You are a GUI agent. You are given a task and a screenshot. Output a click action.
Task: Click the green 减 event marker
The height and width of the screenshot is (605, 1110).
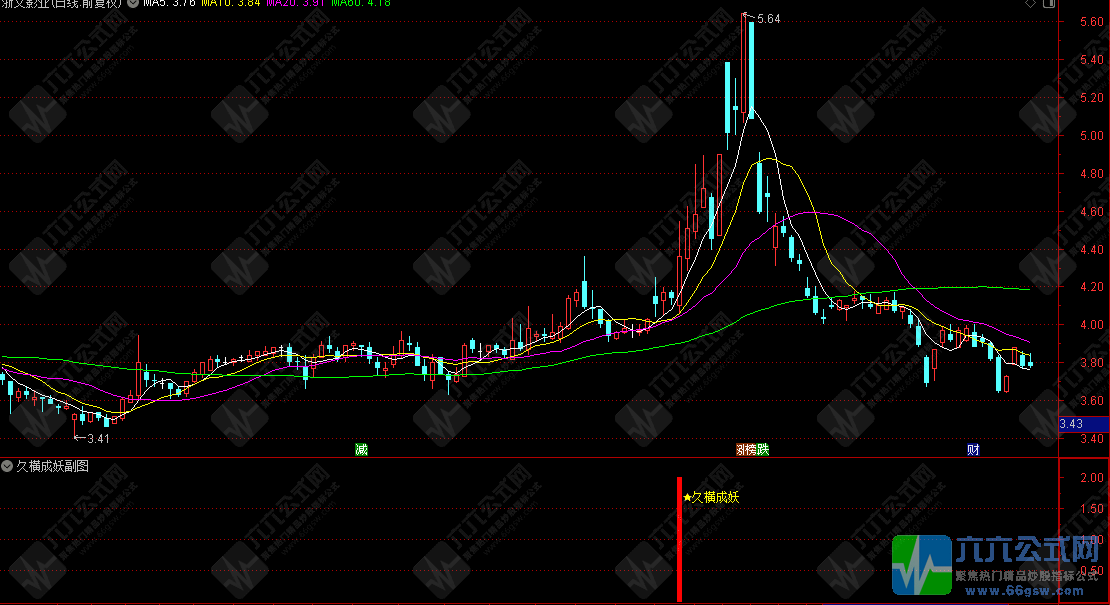pyautogui.click(x=361, y=450)
